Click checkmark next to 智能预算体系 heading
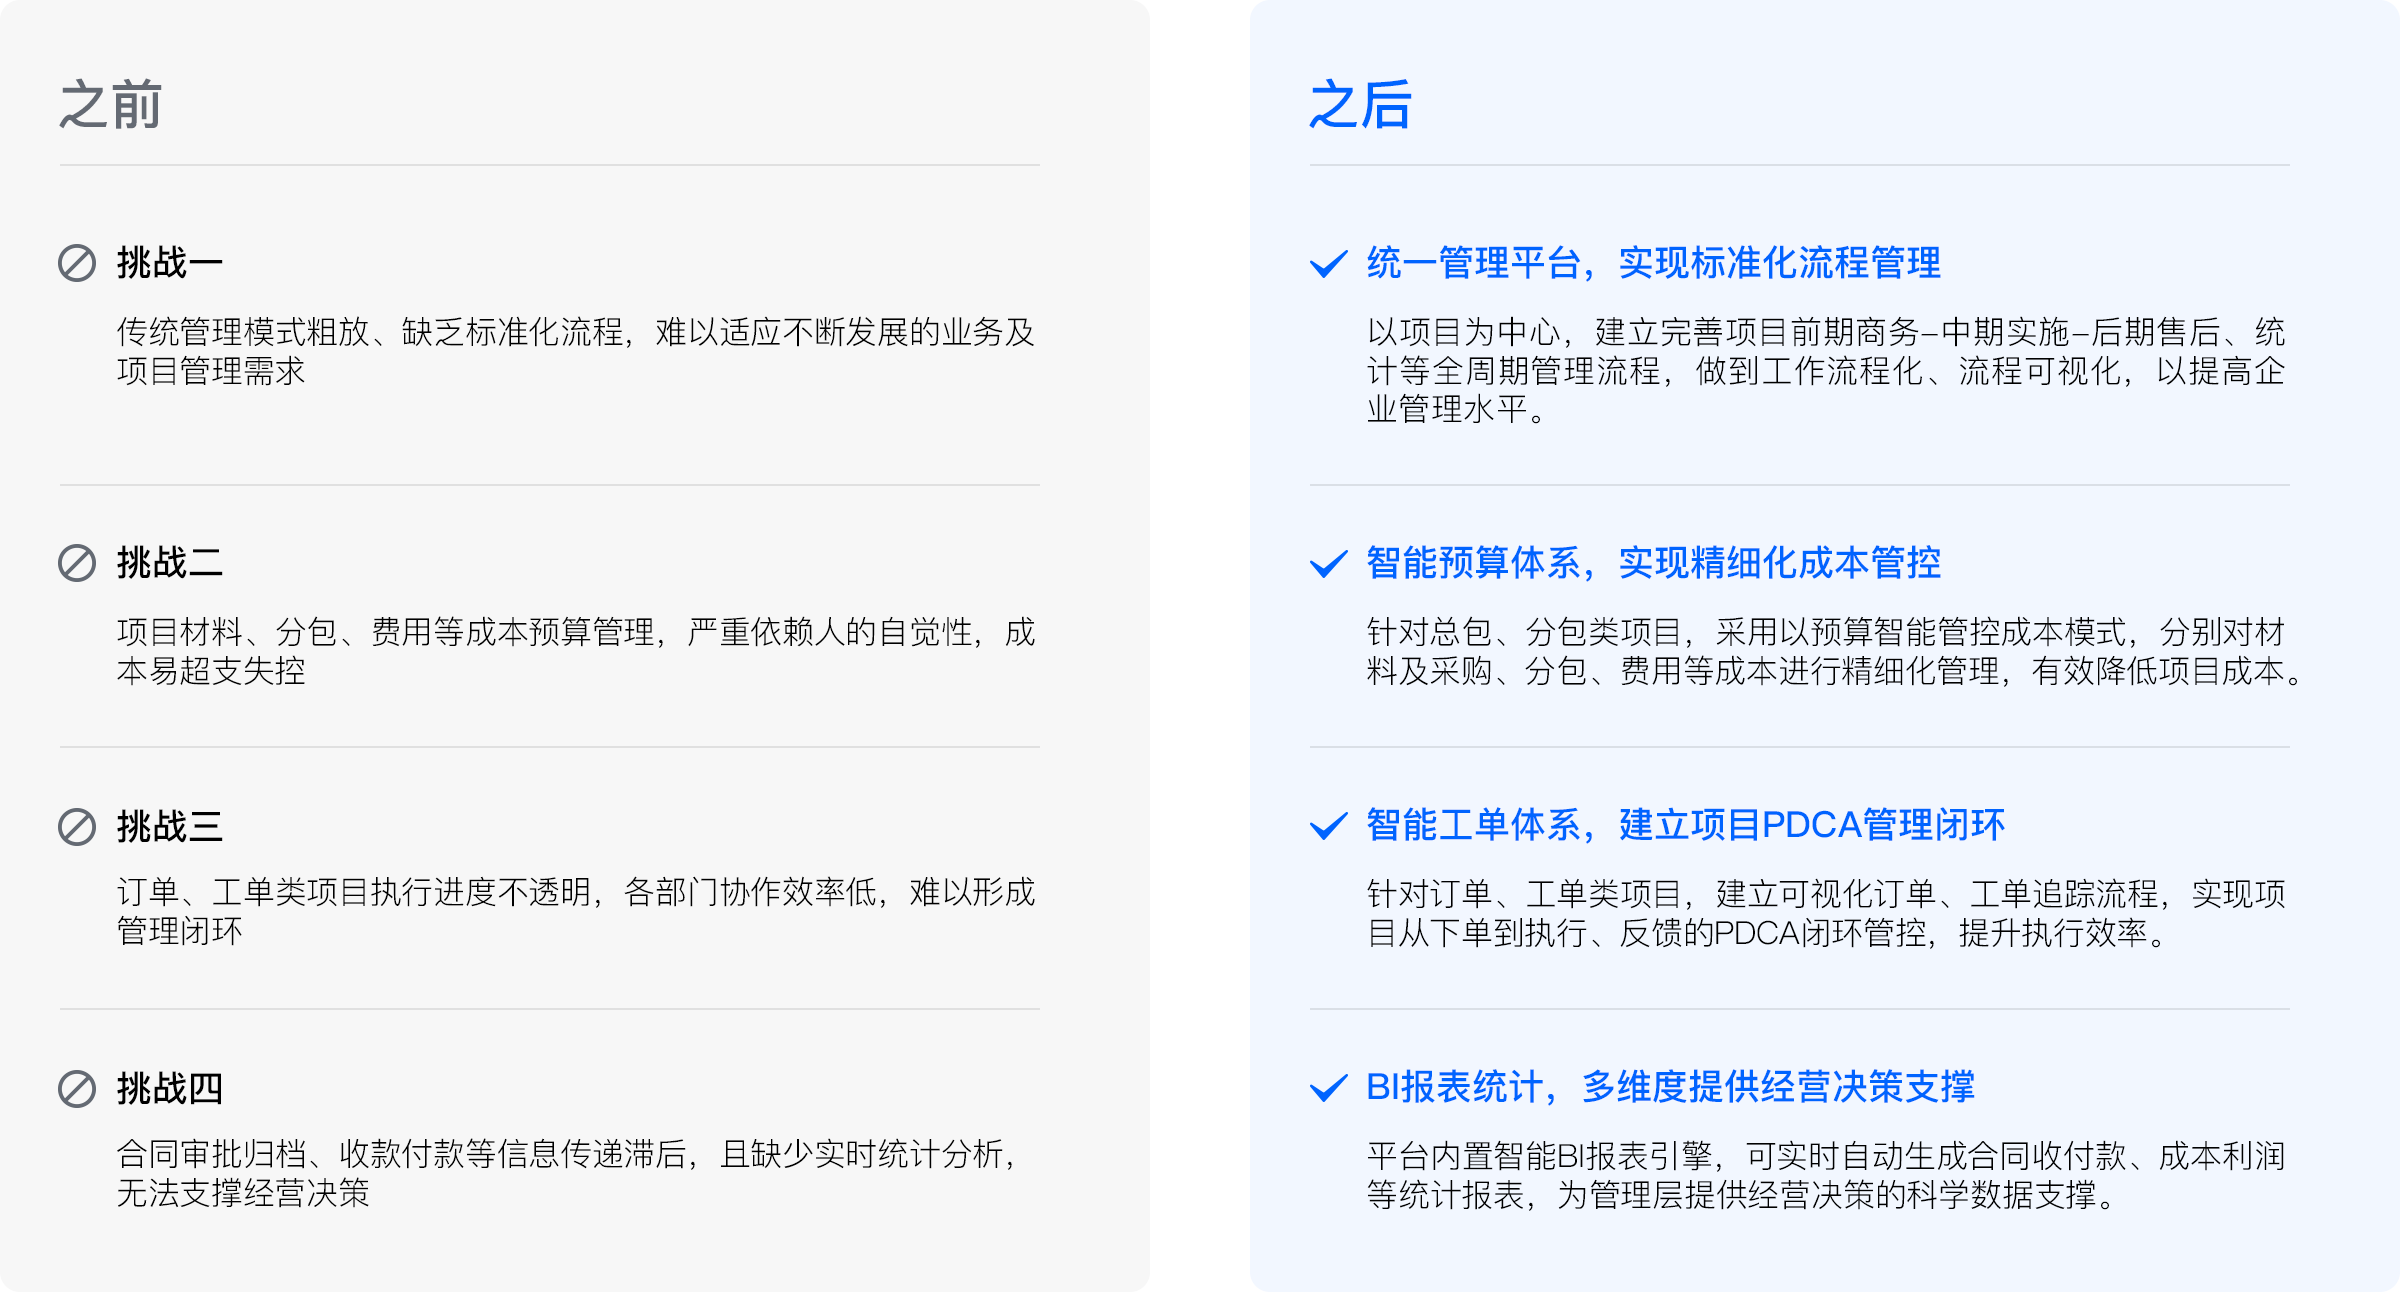The height and width of the screenshot is (1292, 2400). click(x=1328, y=564)
